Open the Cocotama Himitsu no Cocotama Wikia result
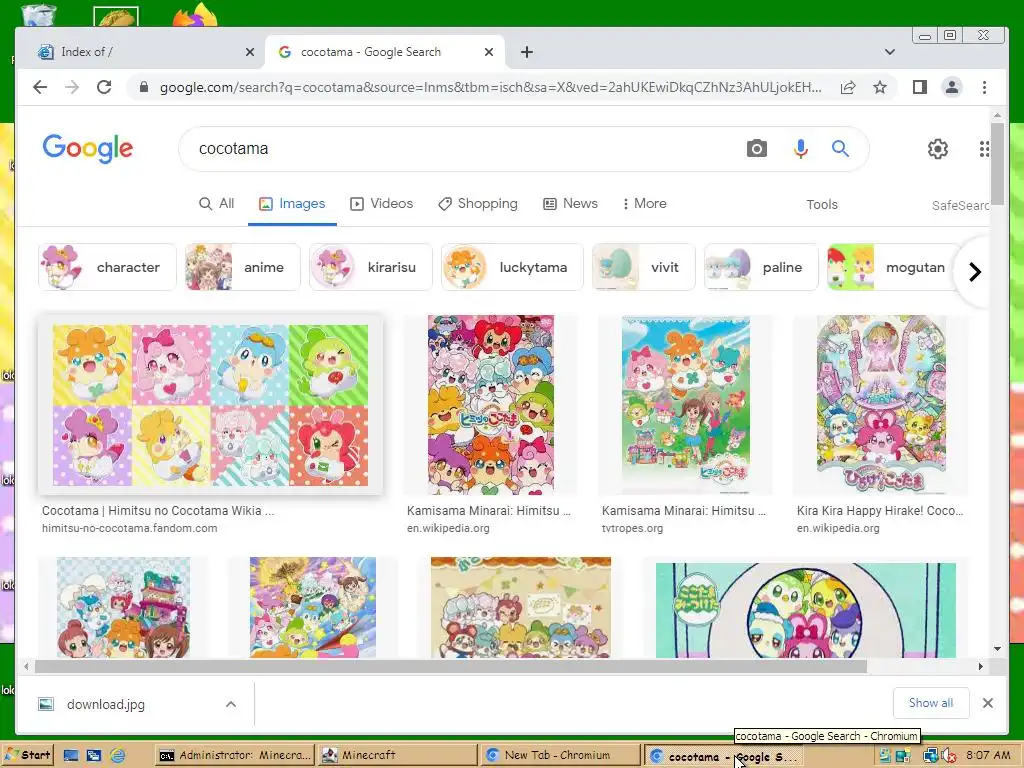The width and height of the screenshot is (1024, 768). [158, 511]
